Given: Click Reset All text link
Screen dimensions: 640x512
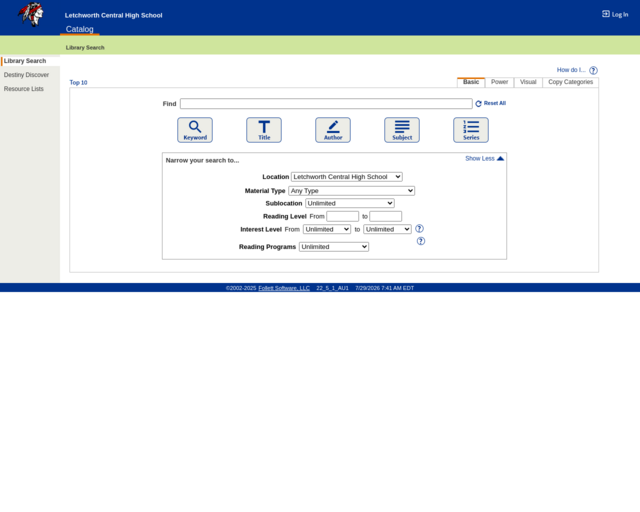Looking at the screenshot, I should click(495, 103).
